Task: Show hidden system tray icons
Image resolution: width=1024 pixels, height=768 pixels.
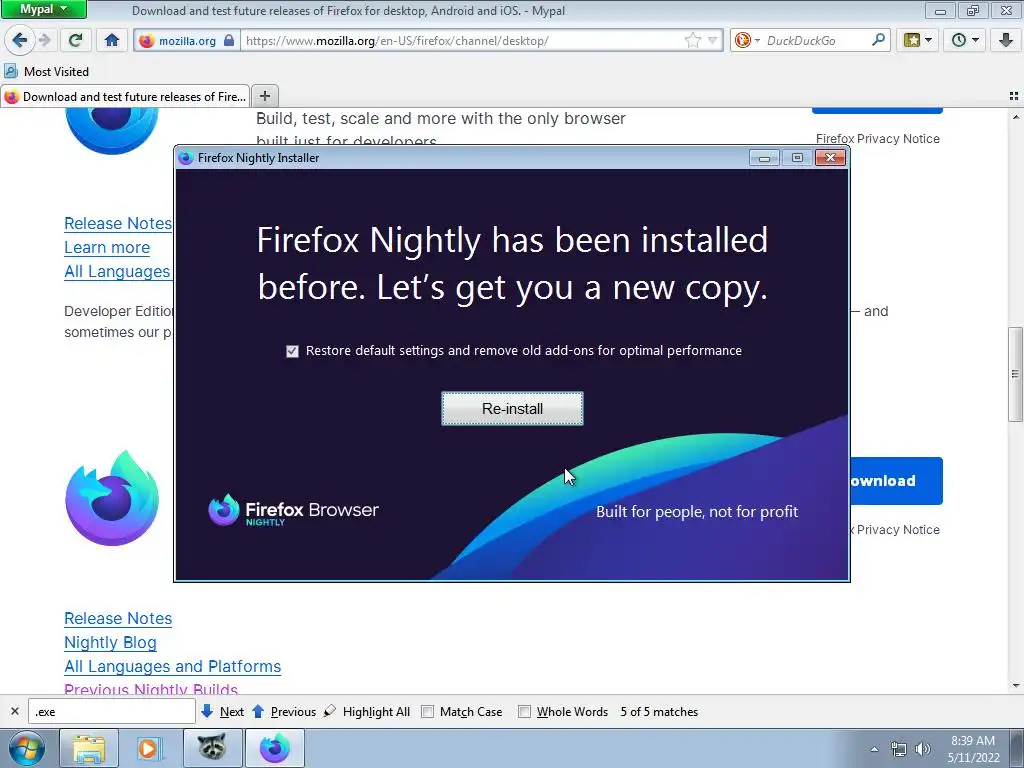Action: (x=874, y=749)
